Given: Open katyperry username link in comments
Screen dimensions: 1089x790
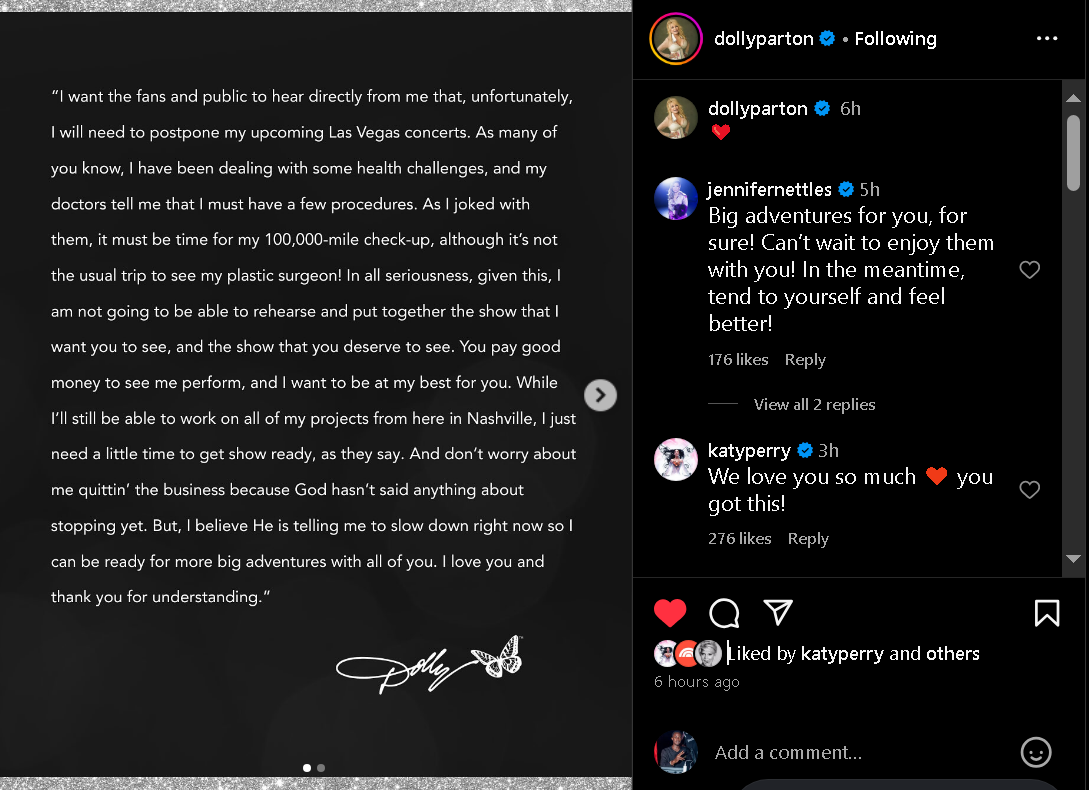Looking at the screenshot, I should coord(749,451).
